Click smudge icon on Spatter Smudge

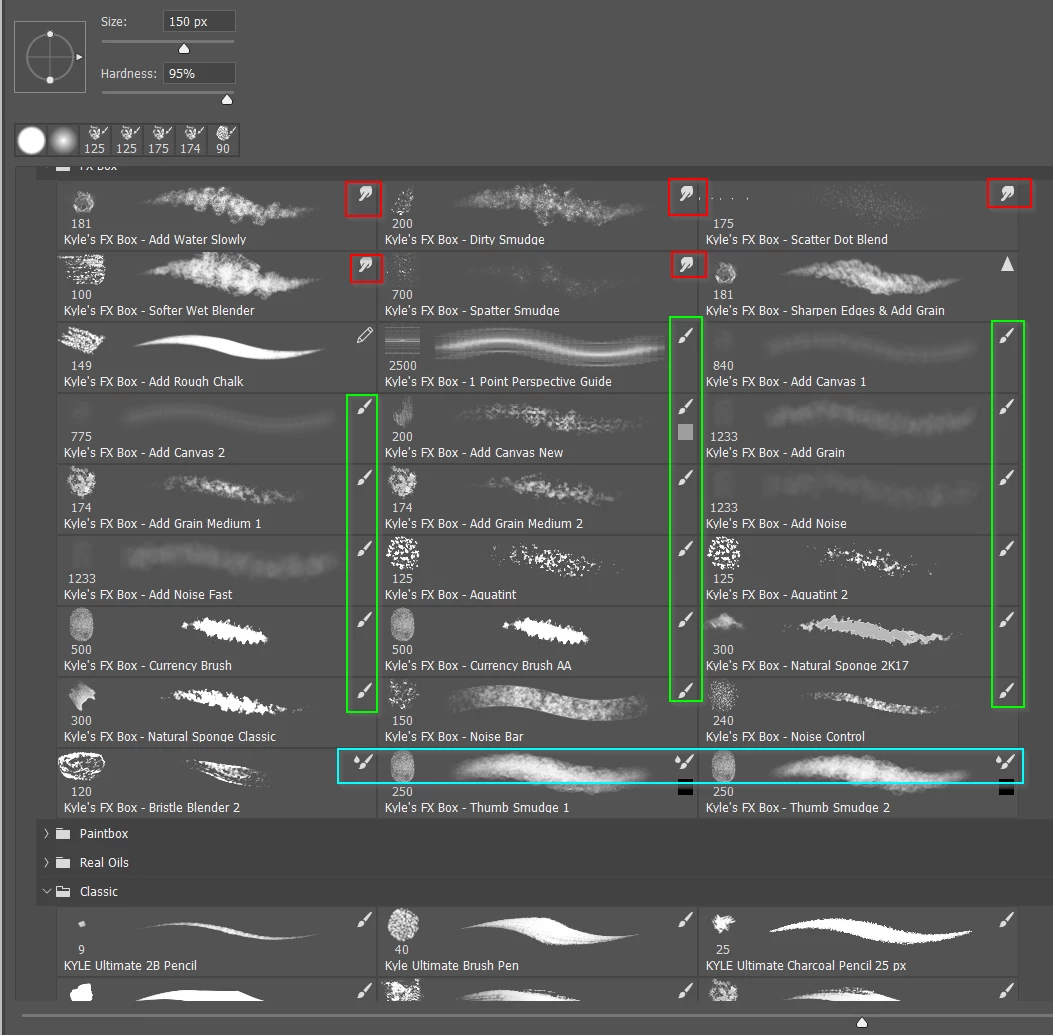click(x=686, y=265)
